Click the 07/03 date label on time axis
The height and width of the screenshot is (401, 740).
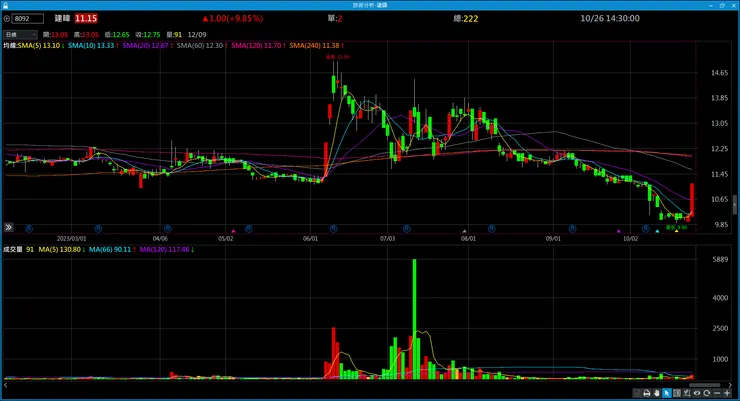[x=387, y=239]
